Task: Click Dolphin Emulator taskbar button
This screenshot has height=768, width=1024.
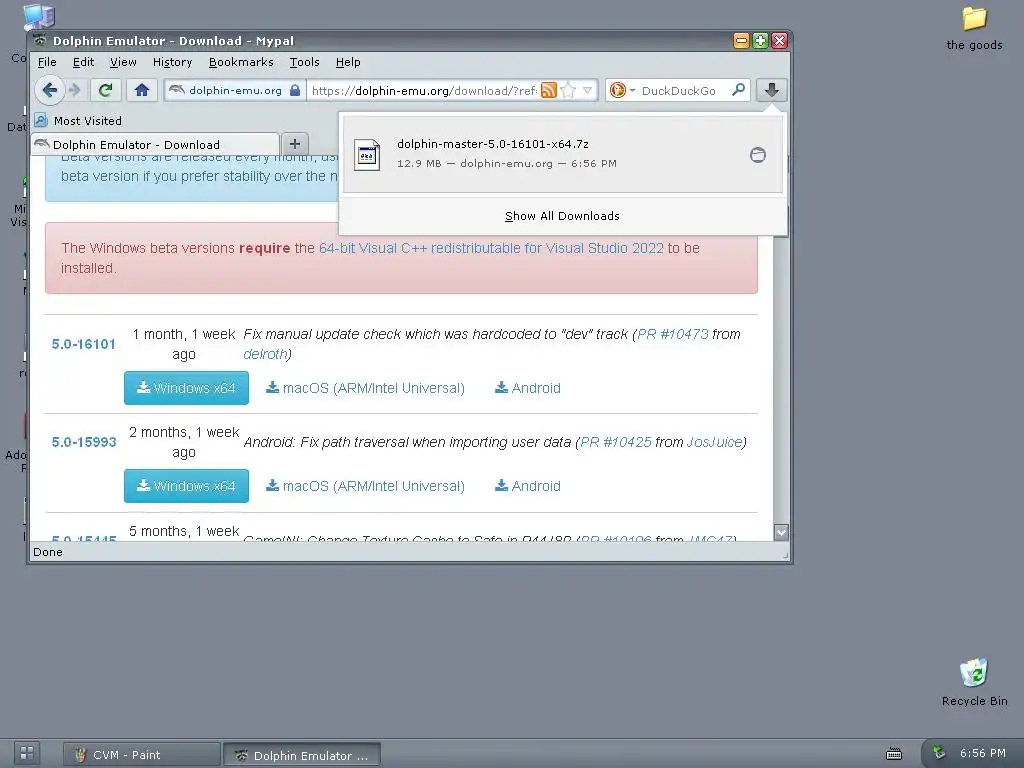Action: tap(302, 755)
